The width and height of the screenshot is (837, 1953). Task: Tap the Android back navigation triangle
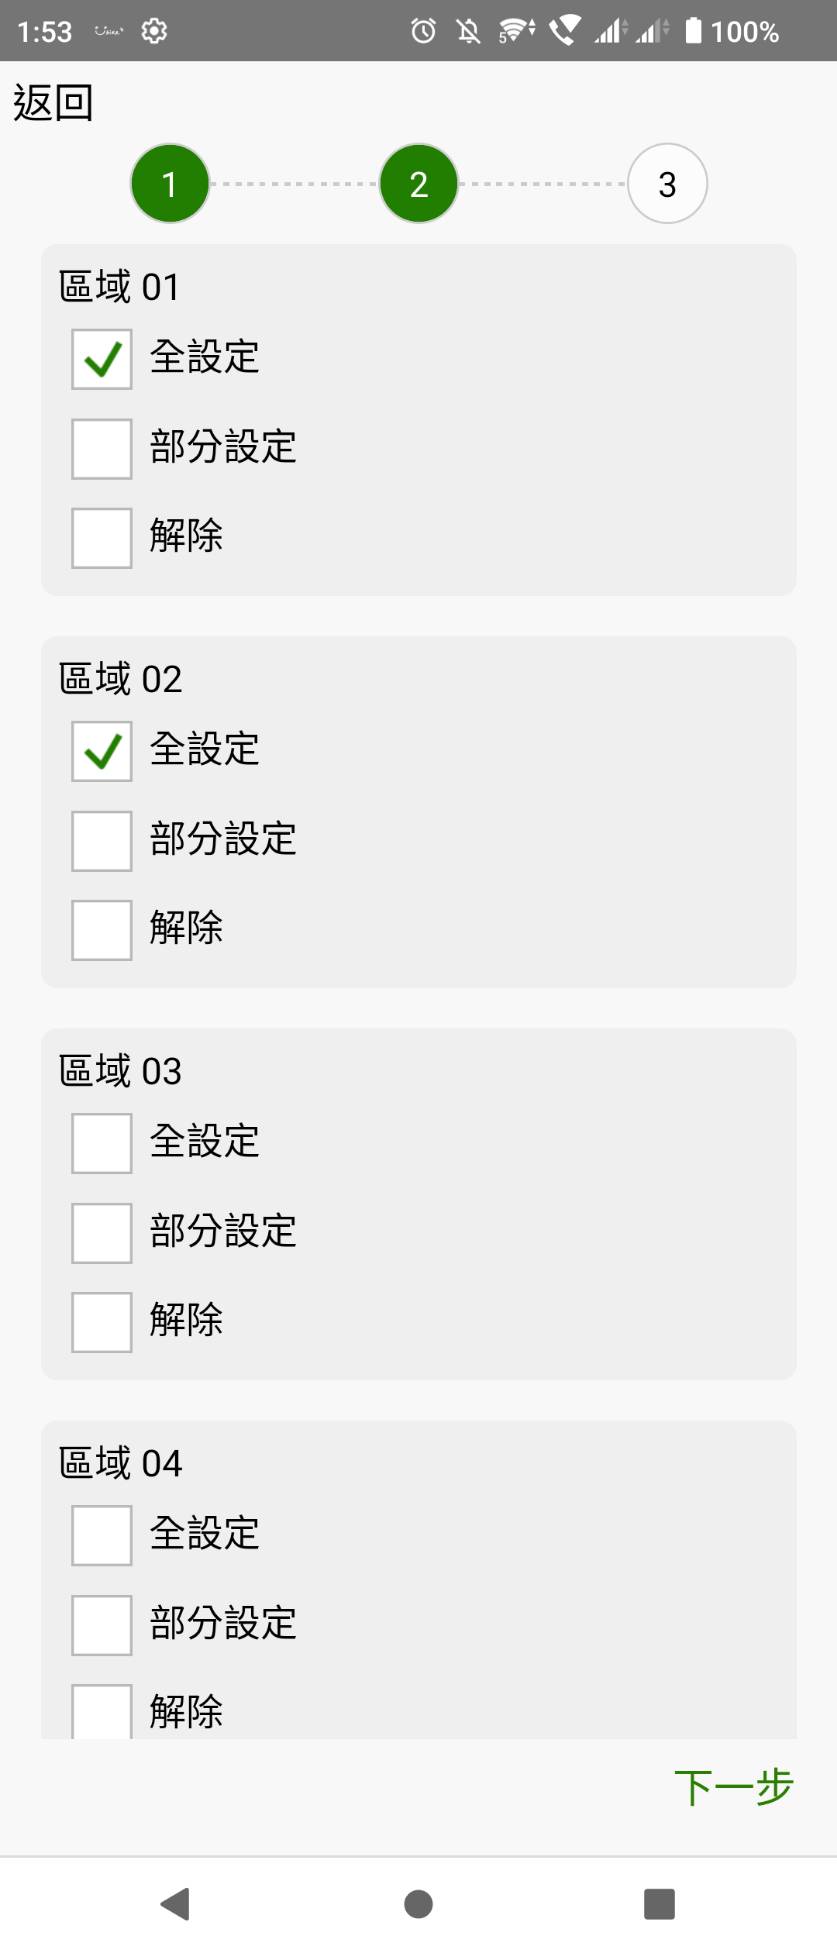click(175, 1904)
